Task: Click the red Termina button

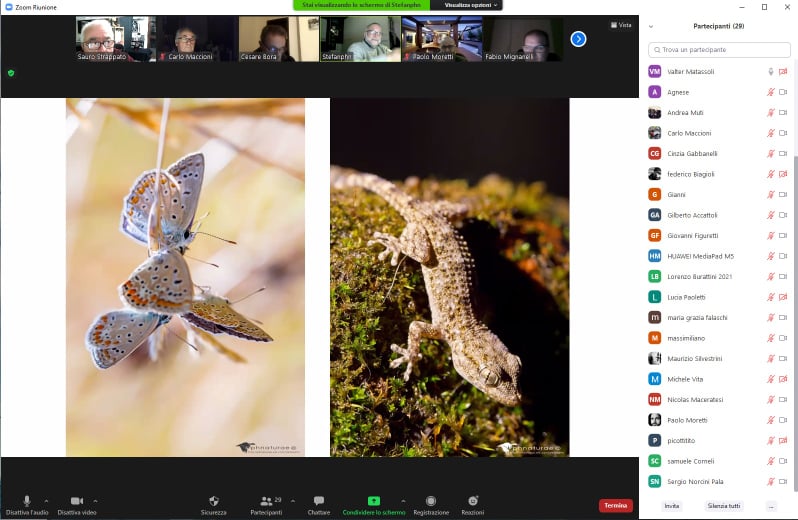Action: (615, 506)
